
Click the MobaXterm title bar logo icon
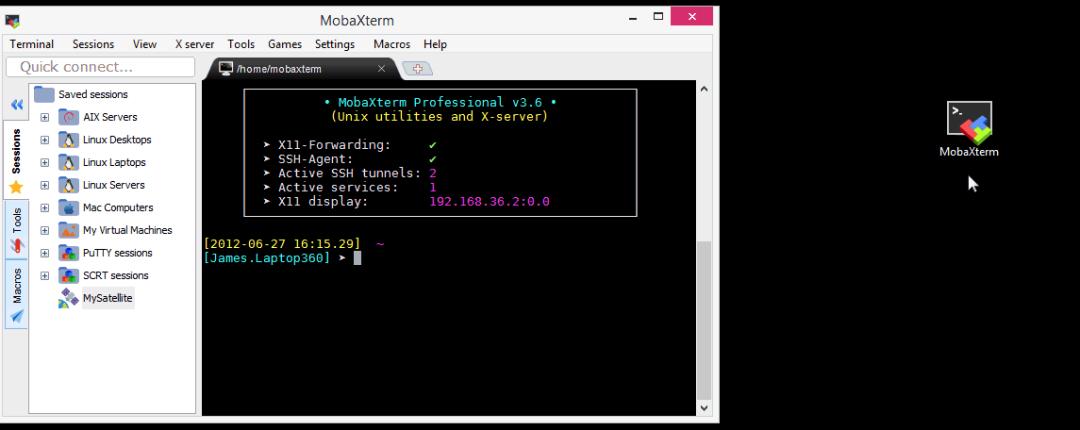click(x=12, y=21)
